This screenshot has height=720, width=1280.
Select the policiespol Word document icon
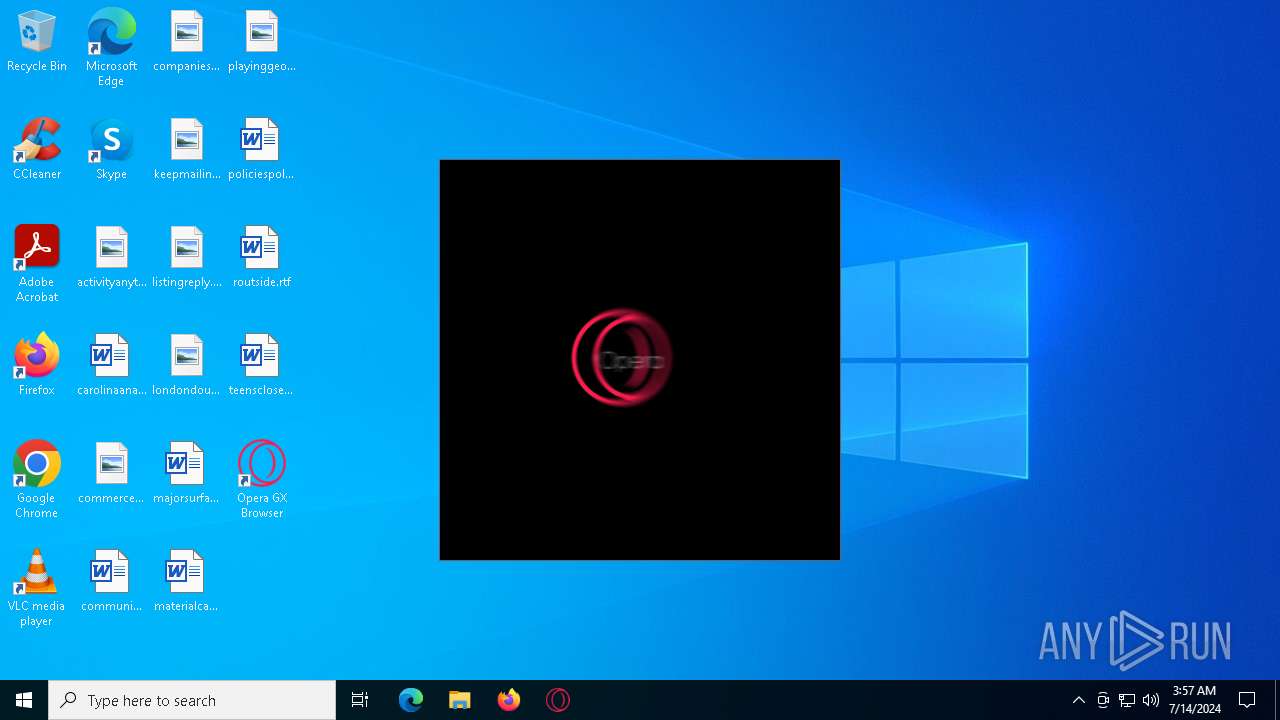pos(261,150)
